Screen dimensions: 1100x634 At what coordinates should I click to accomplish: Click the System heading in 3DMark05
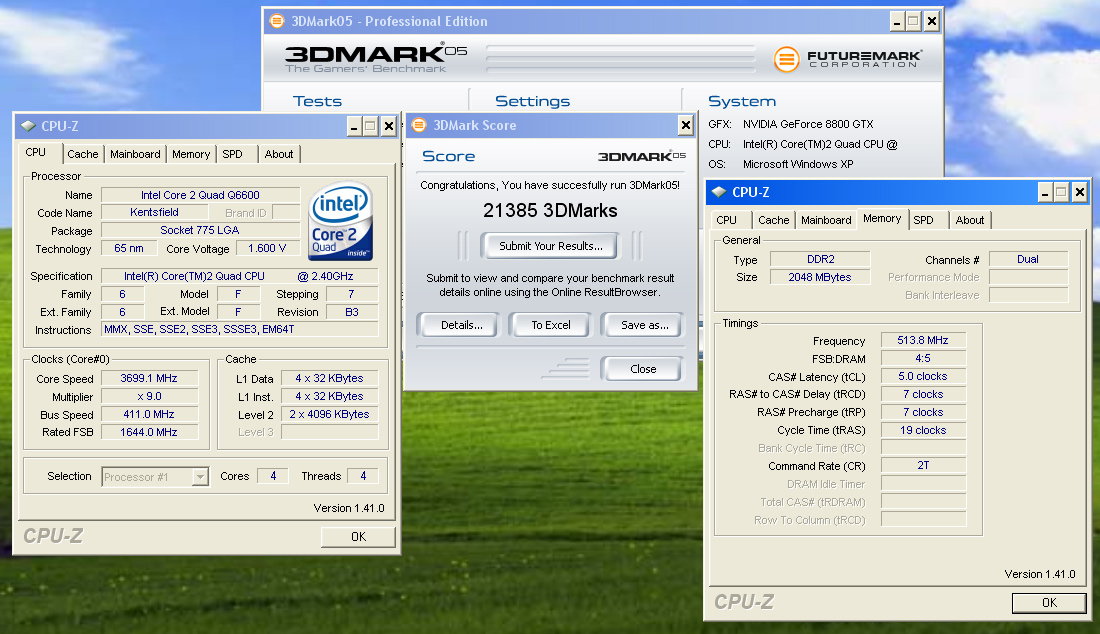(x=742, y=102)
